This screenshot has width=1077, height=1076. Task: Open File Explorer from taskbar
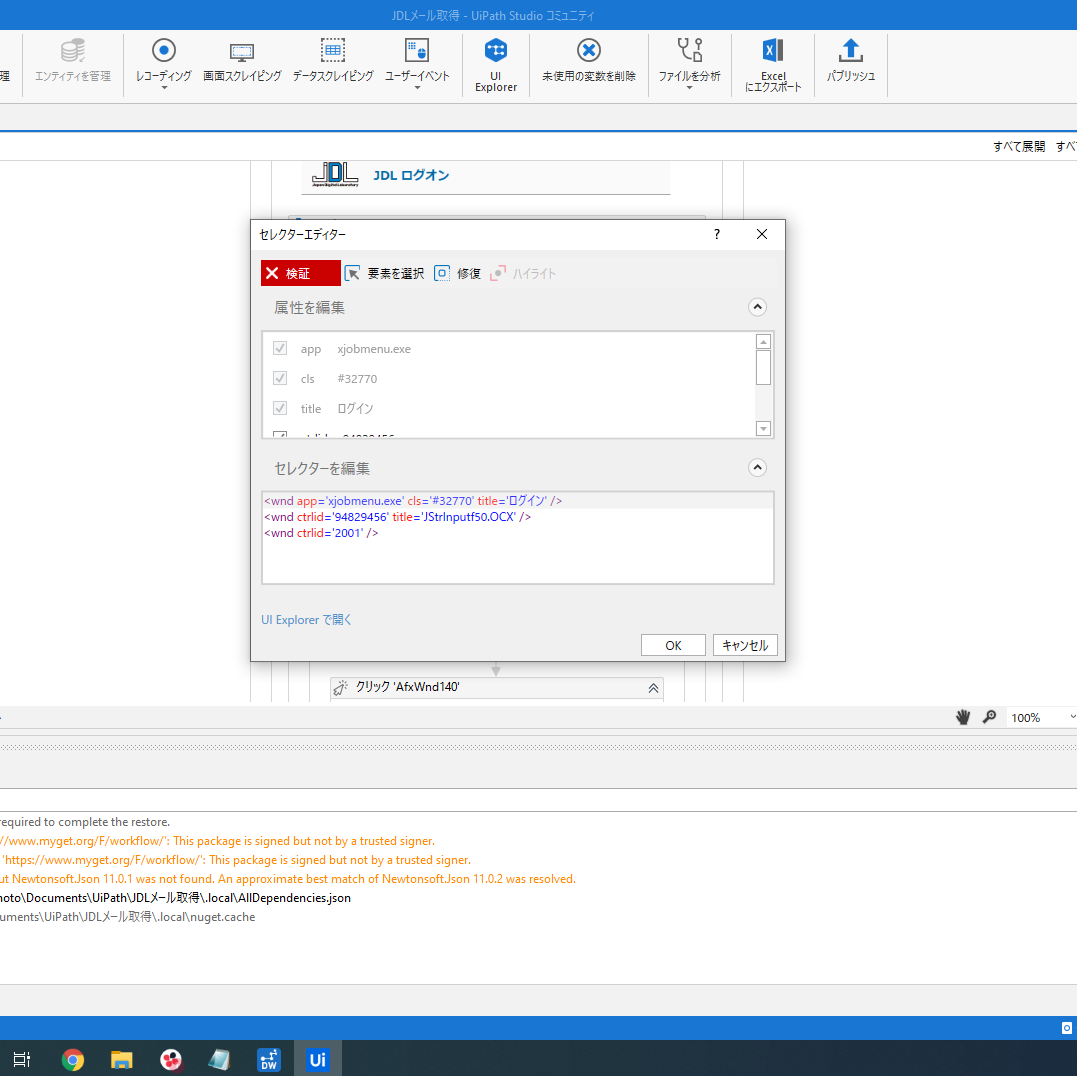click(122, 1060)
